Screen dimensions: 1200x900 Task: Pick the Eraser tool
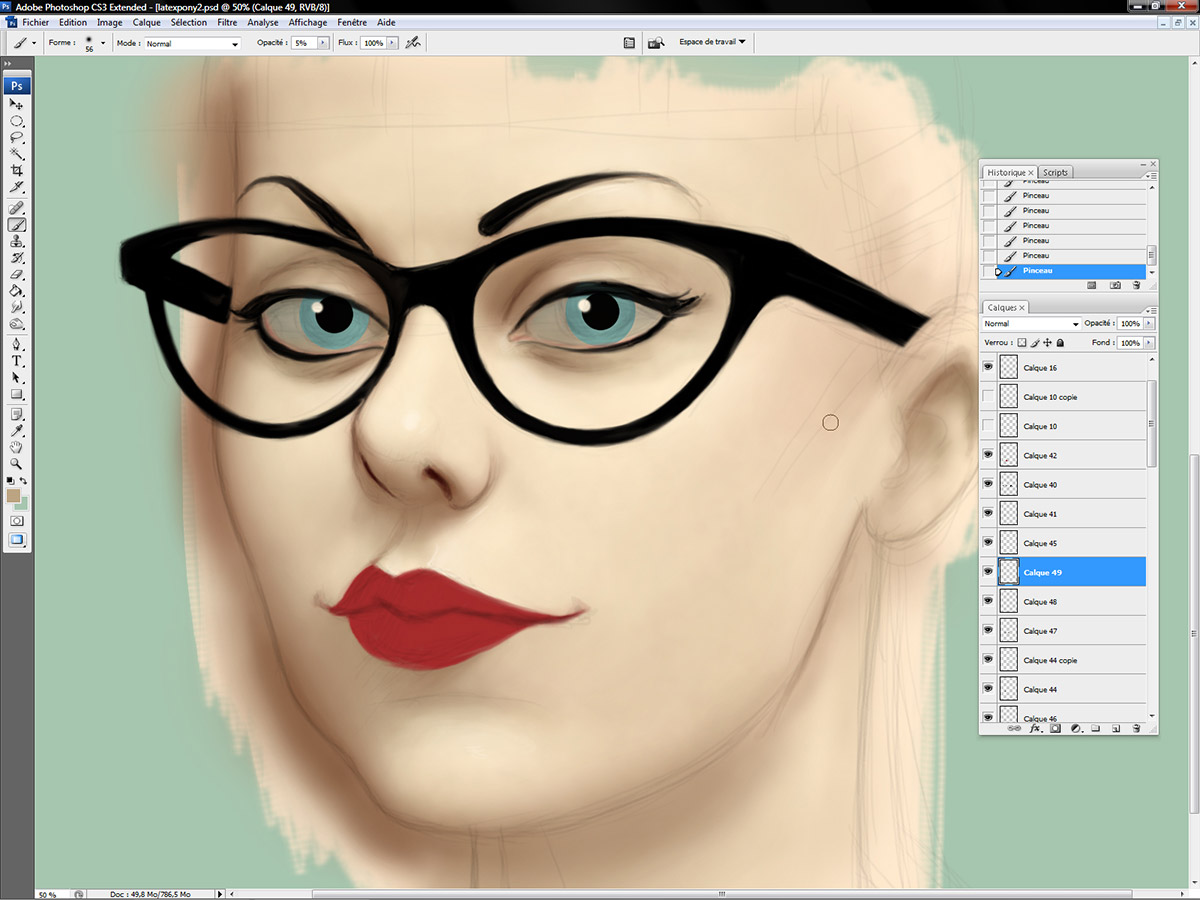(x=17, y=275)
